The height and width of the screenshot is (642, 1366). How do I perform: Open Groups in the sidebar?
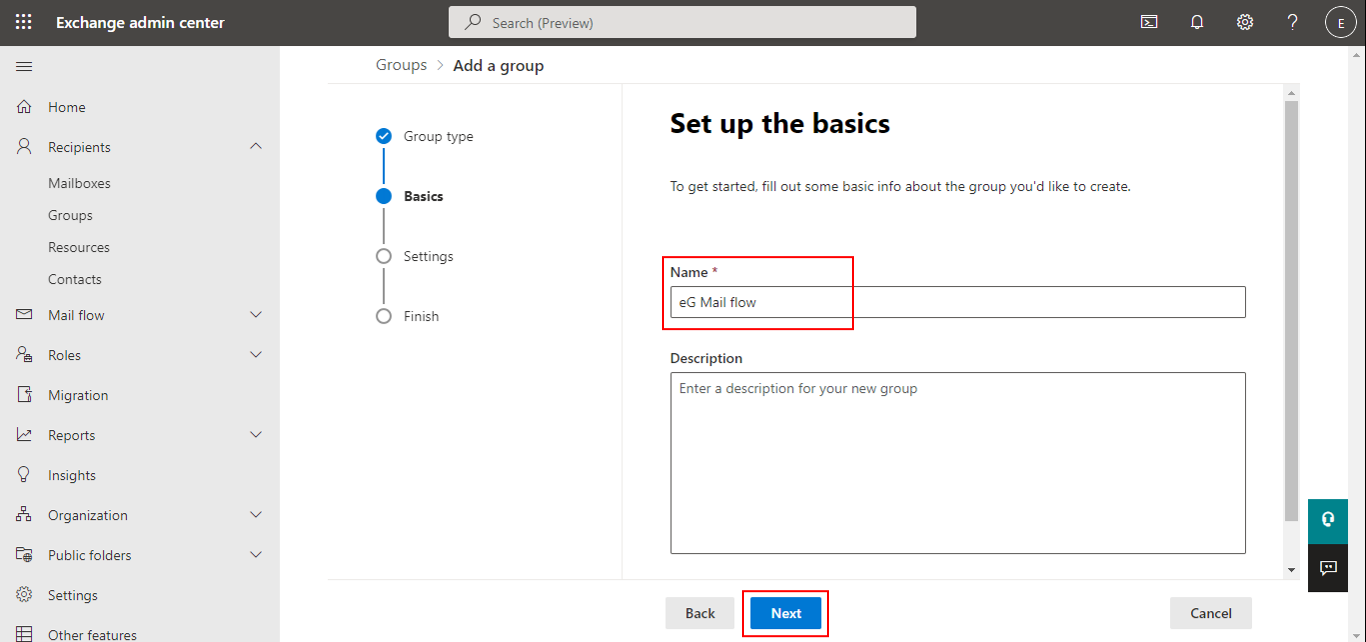coord(70,215)
